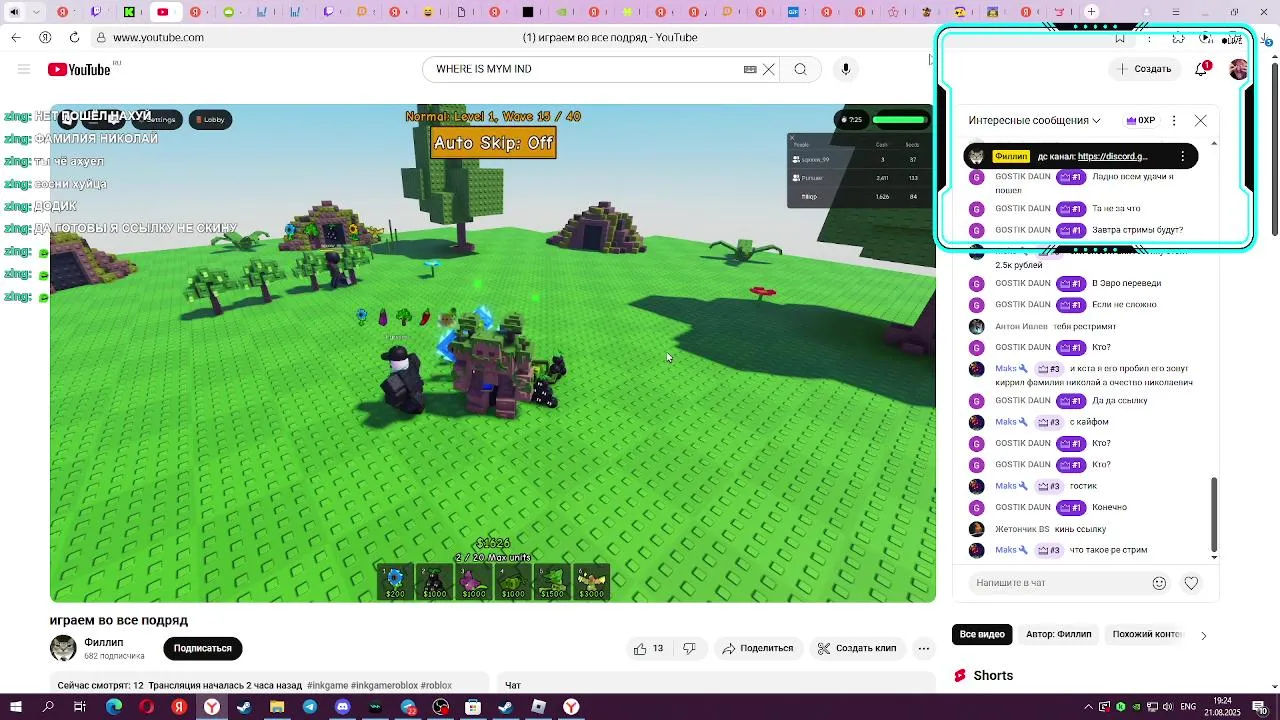Viewport: 1280px width, 720px height.
Task: Open the discord link in pinned message
Action: (x=1113, y=156)
